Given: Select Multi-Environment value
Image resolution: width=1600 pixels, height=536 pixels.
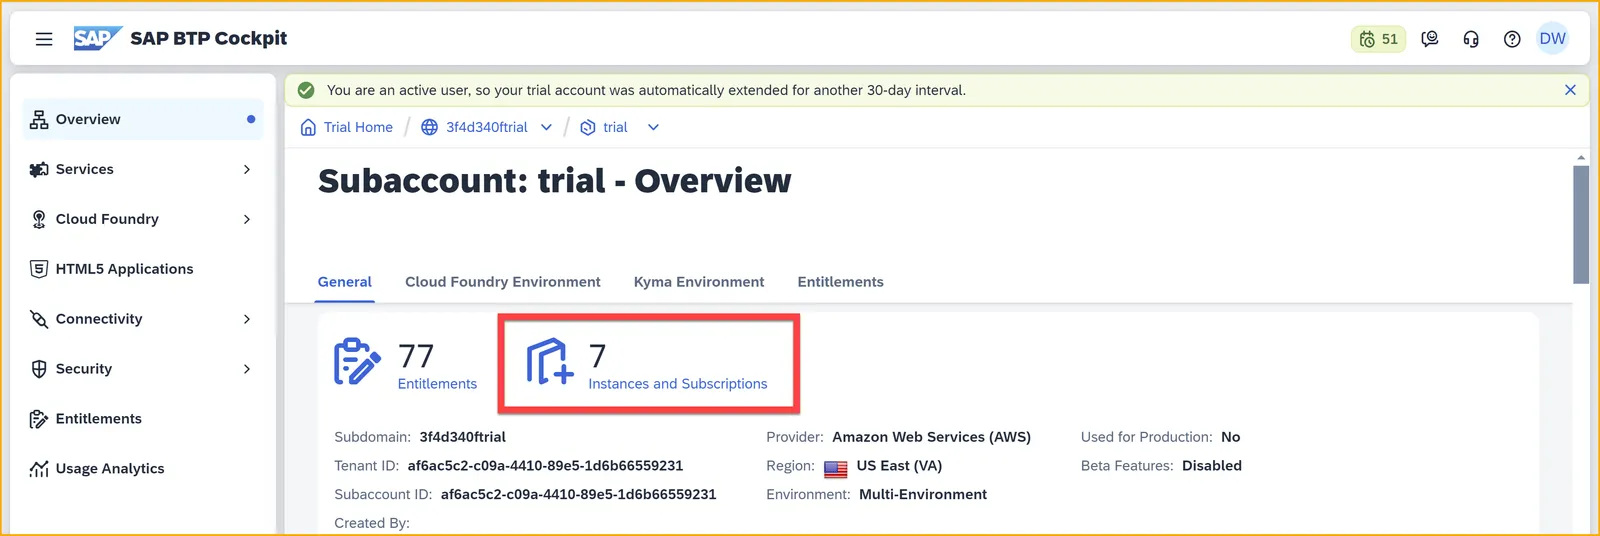Looking at the screenshot, I should tap(923, 494).
